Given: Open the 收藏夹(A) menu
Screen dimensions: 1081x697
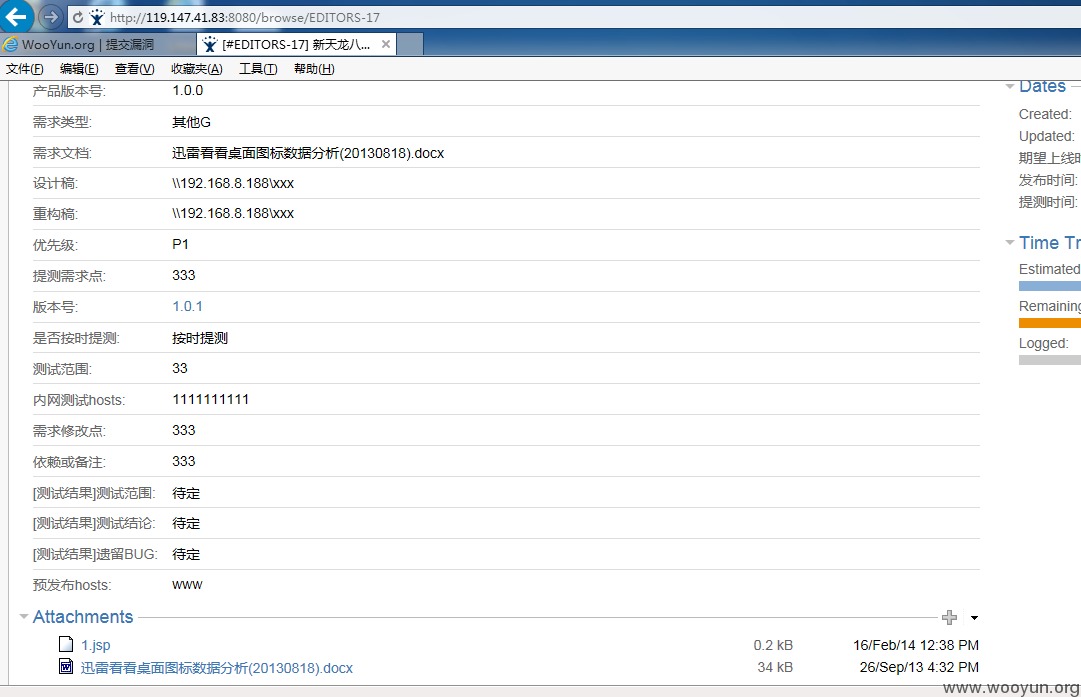Looking at the screenshot, I should point(197,69).
